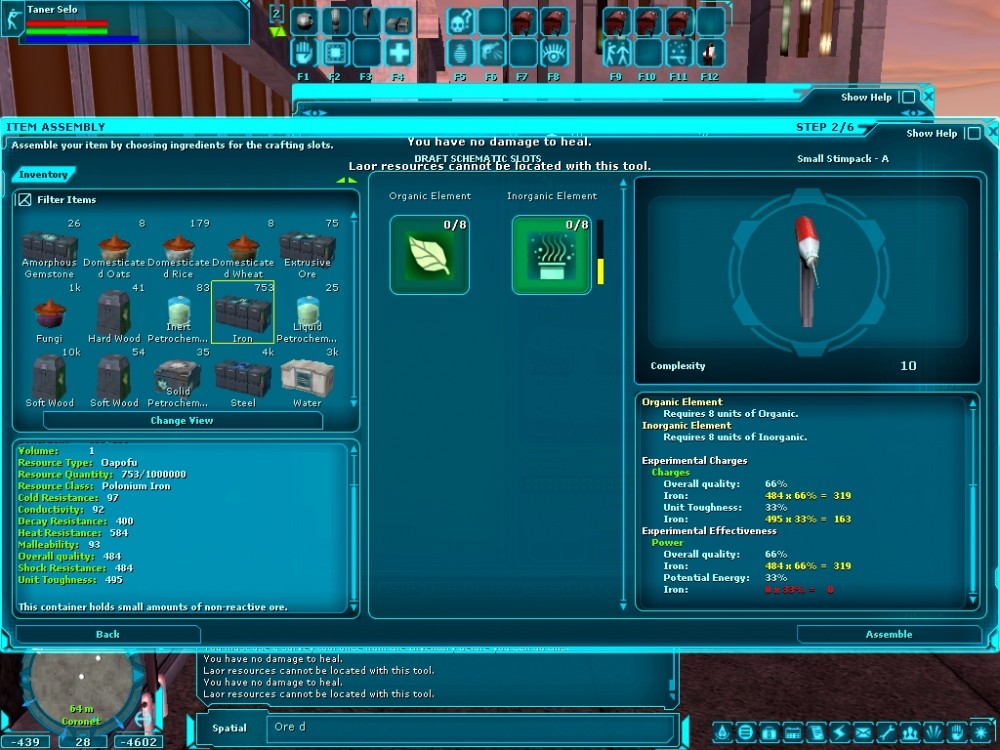The width and height of the screenshot is (1000, 750).
Task: Switch to the Inventory tab
Action: click(44, 175)
